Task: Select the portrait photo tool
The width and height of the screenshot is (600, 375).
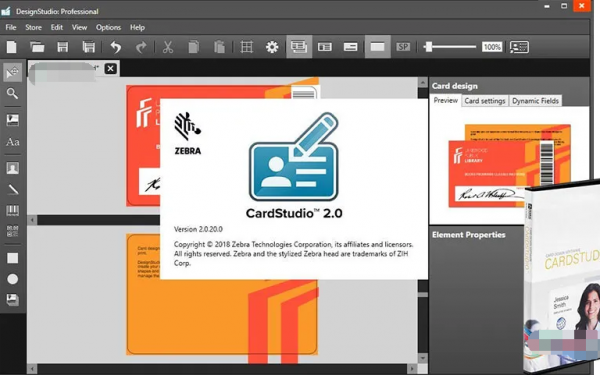Action: [x=12, y=168]
